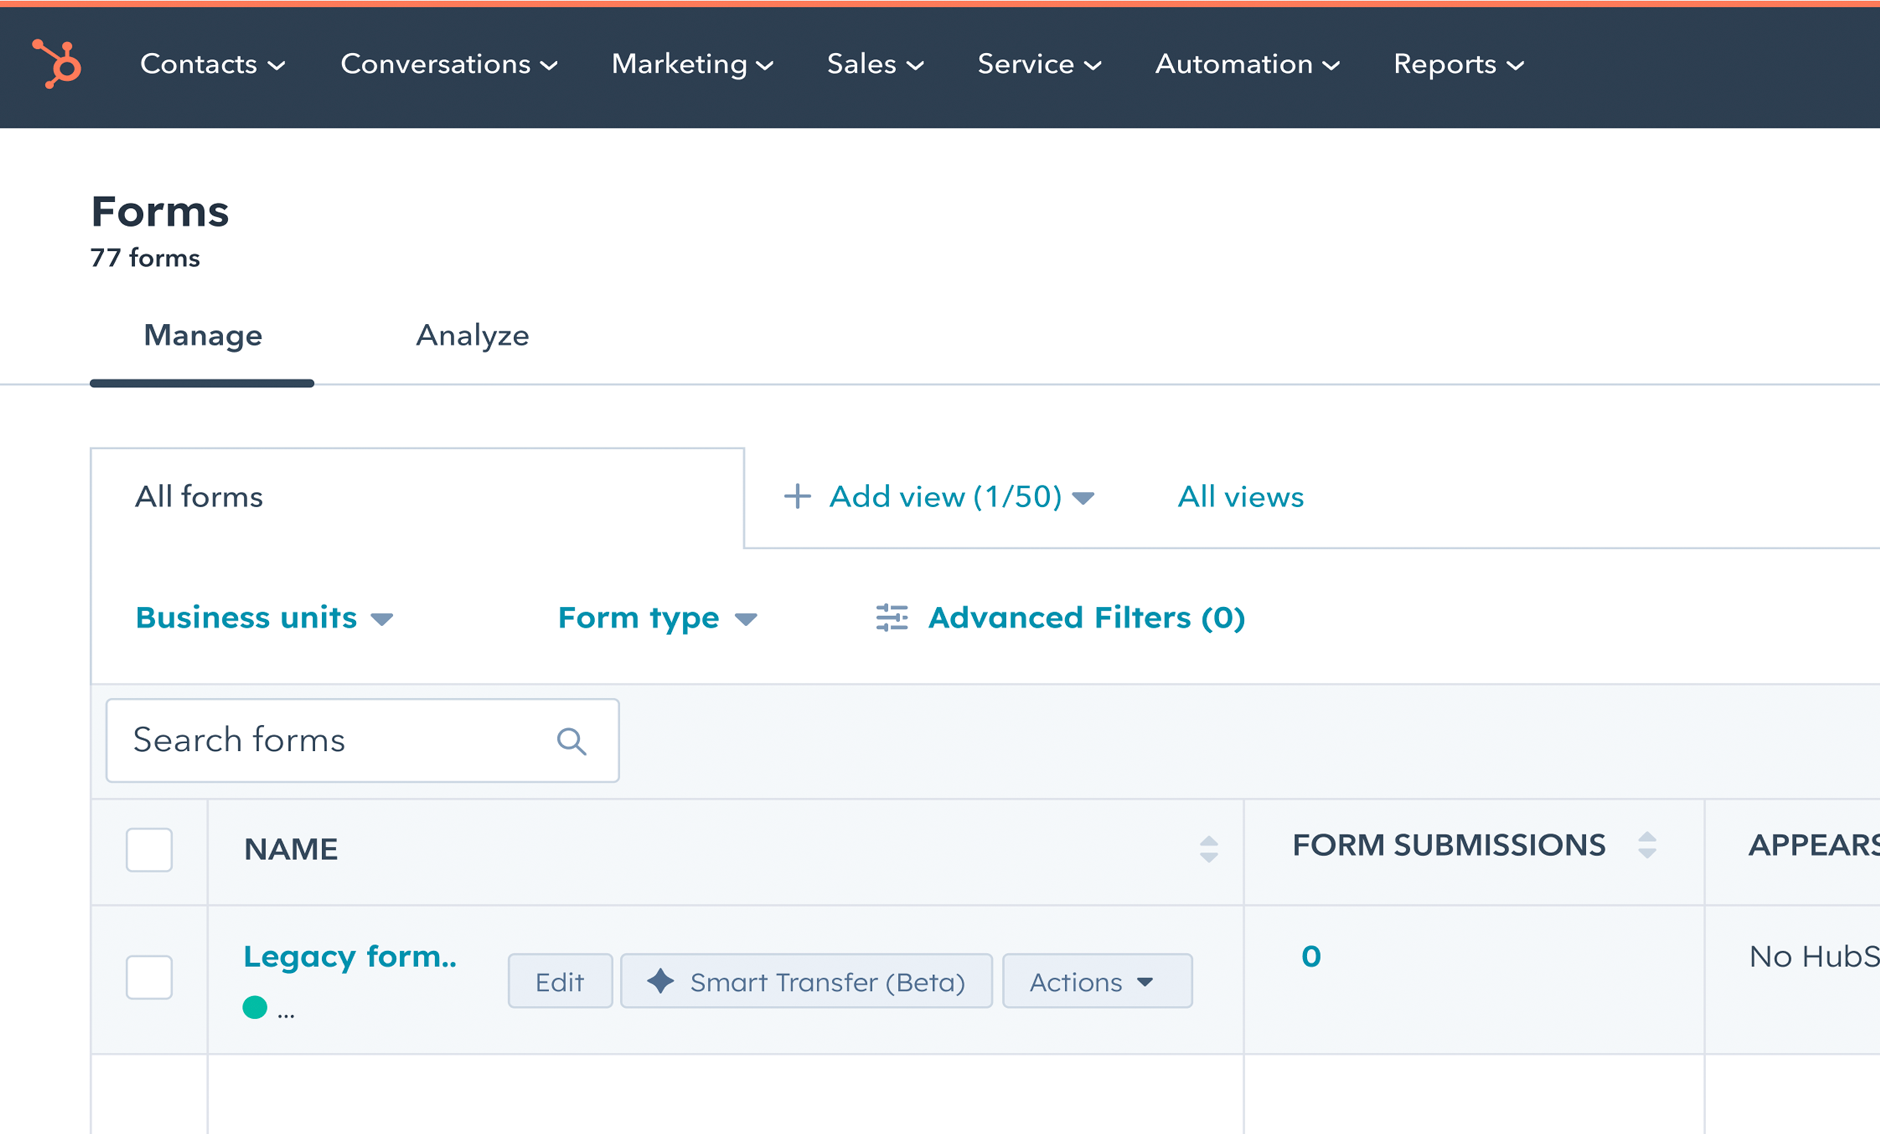This screenshot has height=1134, width=1880.
Task: Click the Edit button for Legacy form
Action: coord(560,981)
